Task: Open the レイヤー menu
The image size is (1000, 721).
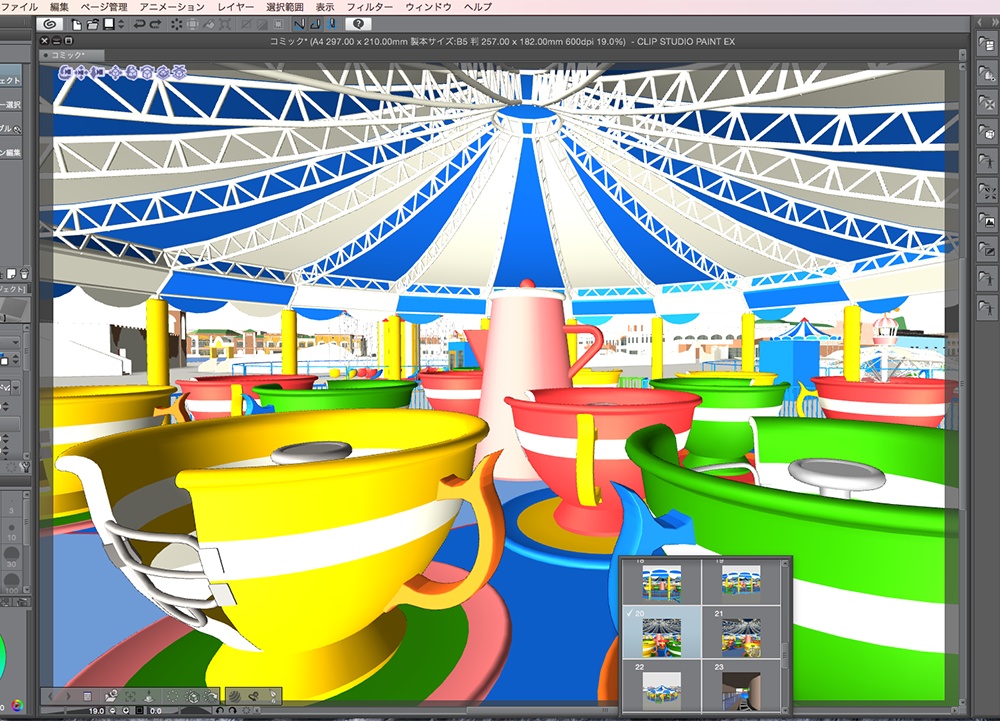Action: [235, 7]
